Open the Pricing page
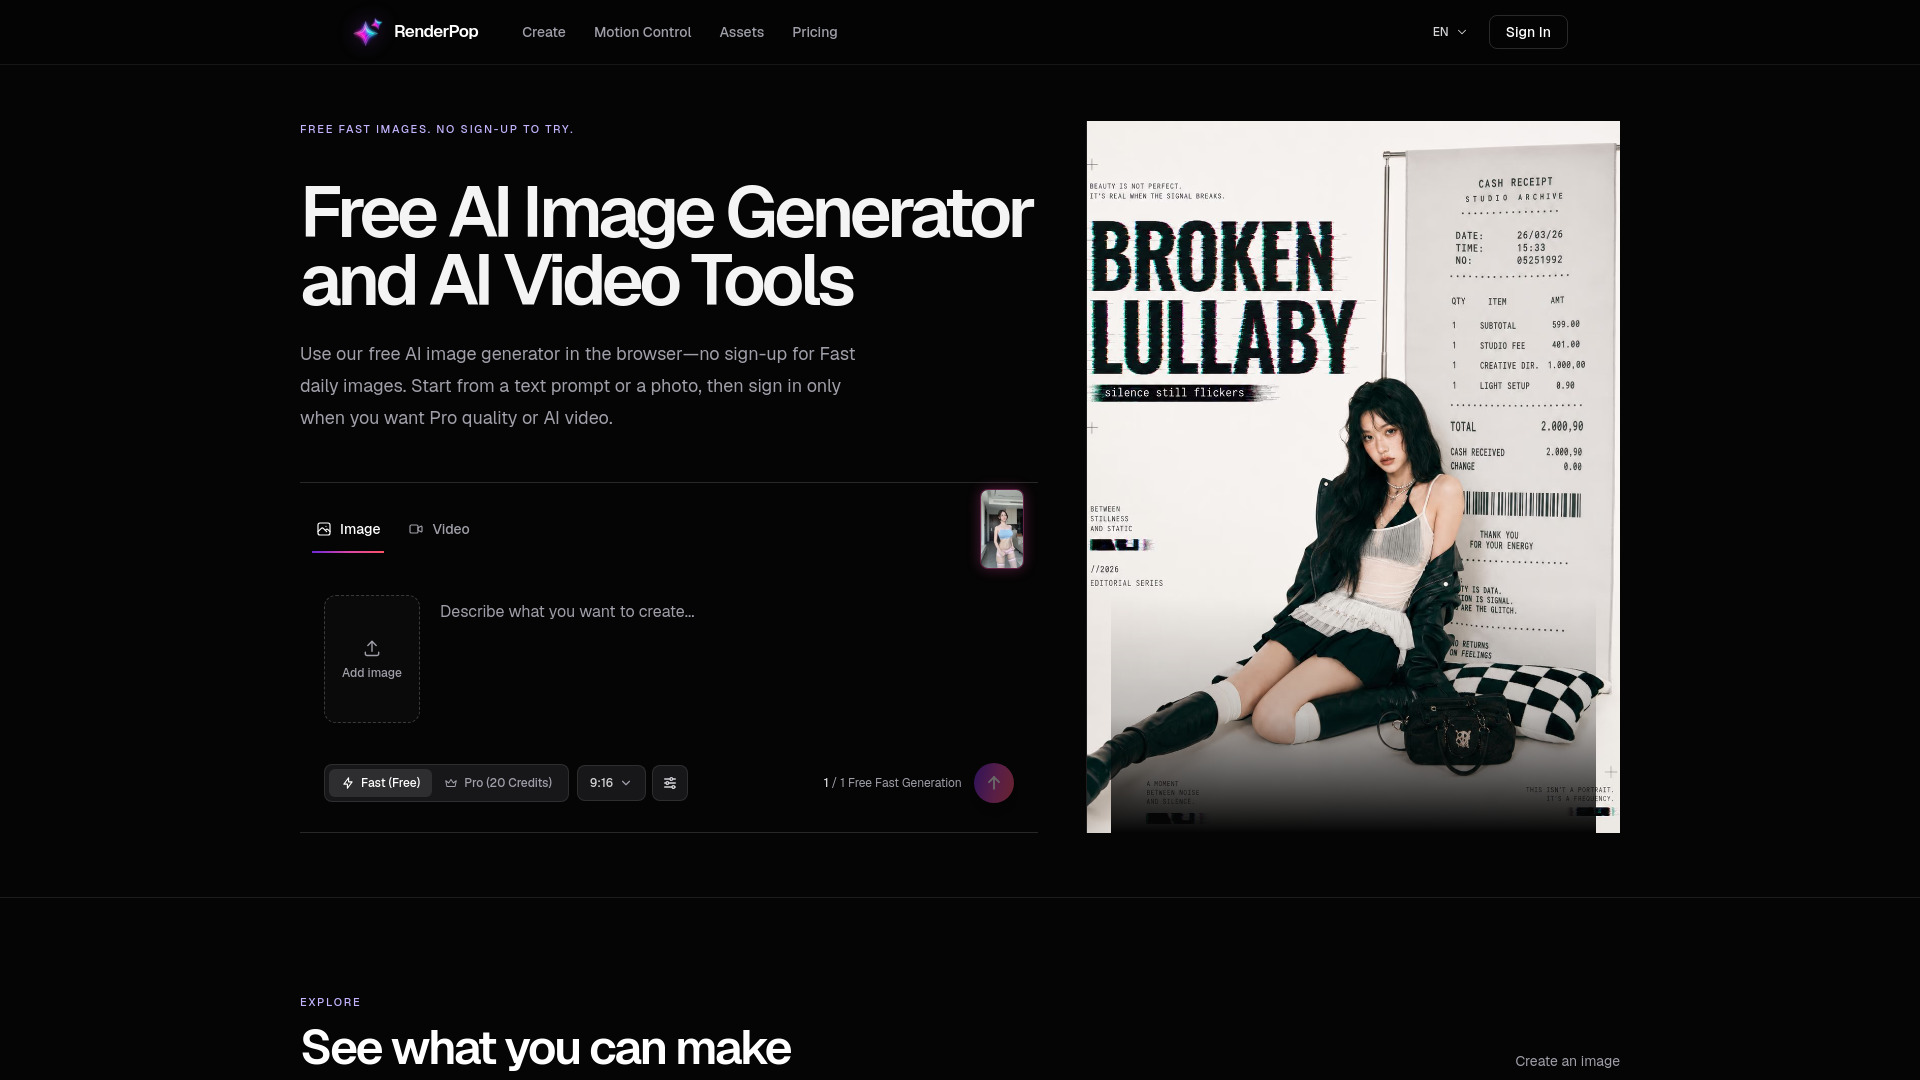Image resolution: width=1920 pixels, height=1080 pixels. tap(815, 32)
